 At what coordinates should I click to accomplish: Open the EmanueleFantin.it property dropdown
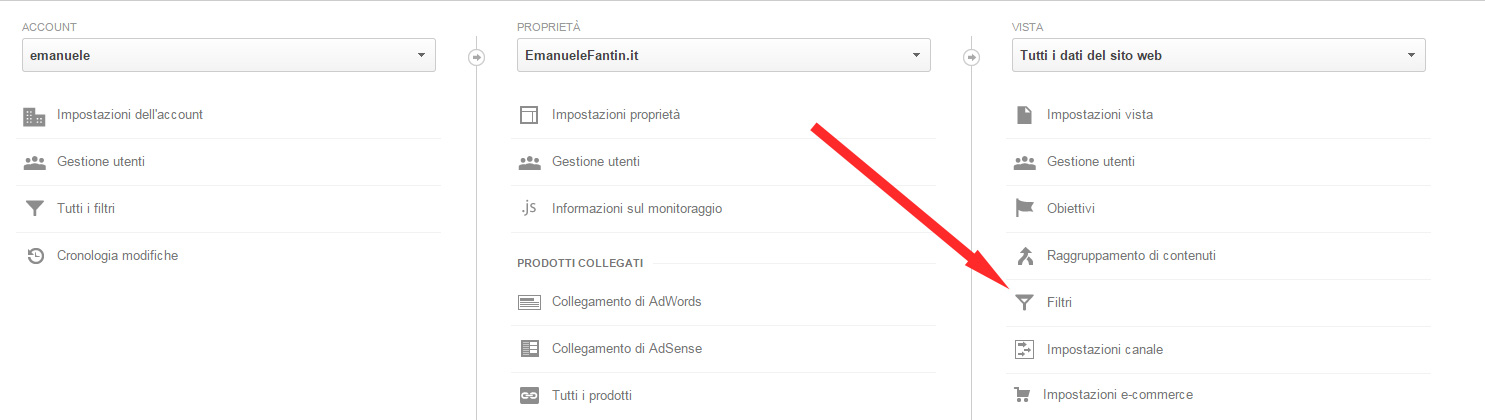click(724, 56)
